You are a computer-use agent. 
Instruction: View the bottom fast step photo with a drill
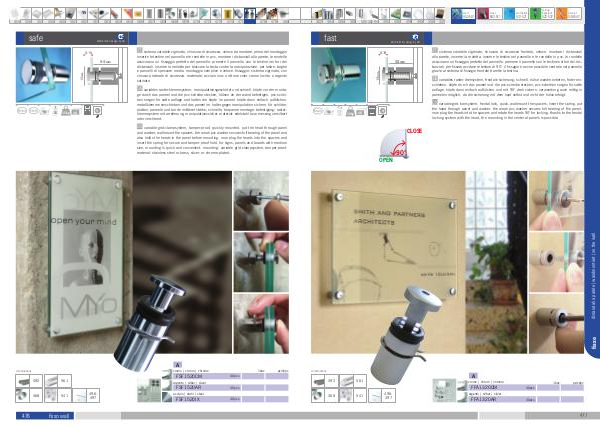pos(556,323)
